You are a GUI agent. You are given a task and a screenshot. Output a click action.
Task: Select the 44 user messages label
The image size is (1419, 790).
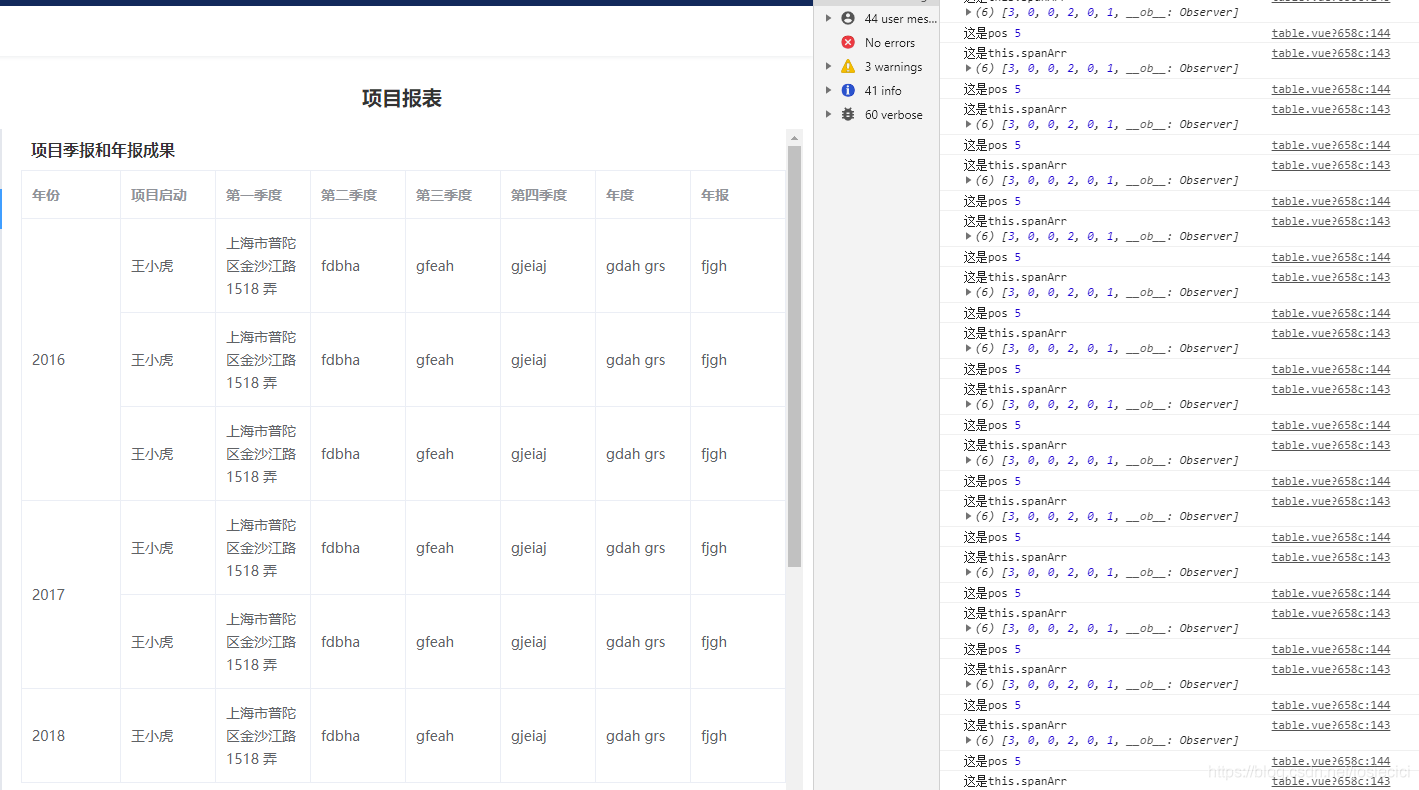click(x=901, y=19)
